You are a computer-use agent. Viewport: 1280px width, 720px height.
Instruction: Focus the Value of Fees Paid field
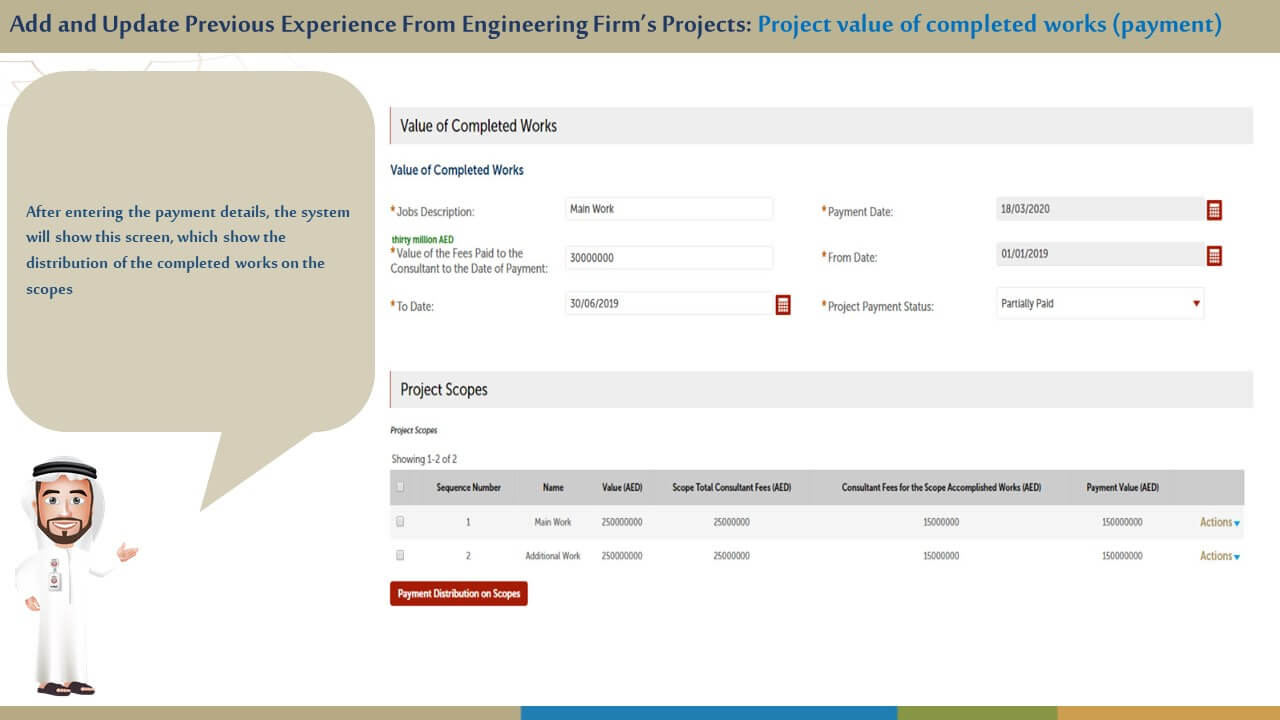[x=668, y=258]
